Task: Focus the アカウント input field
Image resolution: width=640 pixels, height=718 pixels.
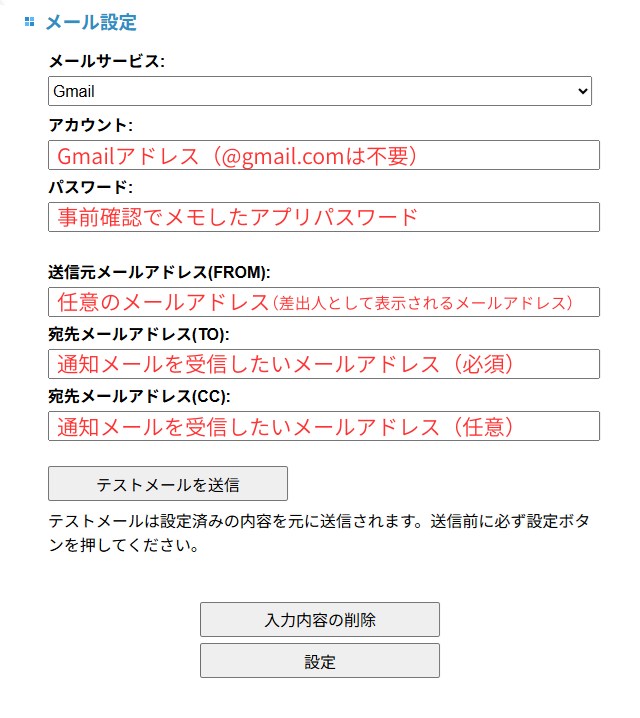Action: pos(323,155)
